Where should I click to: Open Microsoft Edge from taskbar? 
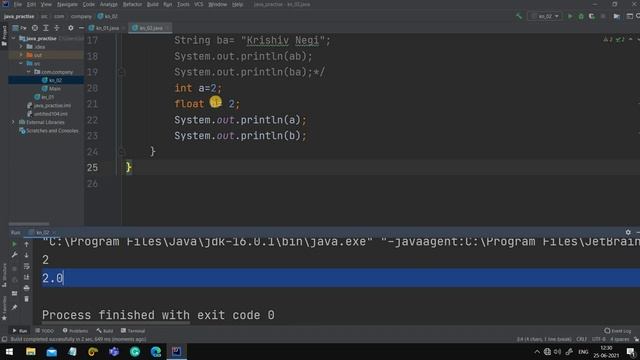pos(156,351)
